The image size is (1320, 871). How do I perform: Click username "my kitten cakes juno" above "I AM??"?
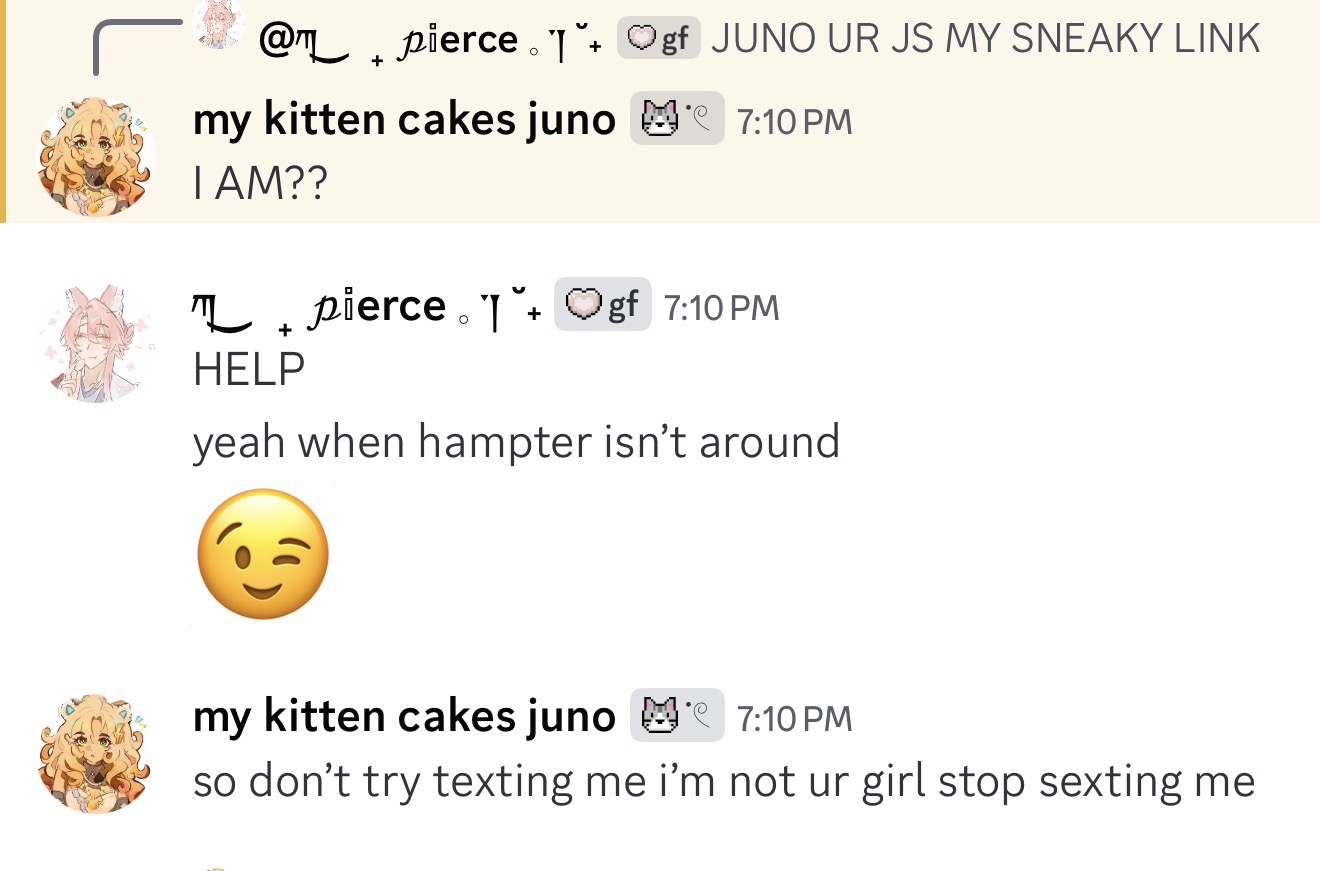[x=404, y=120]
